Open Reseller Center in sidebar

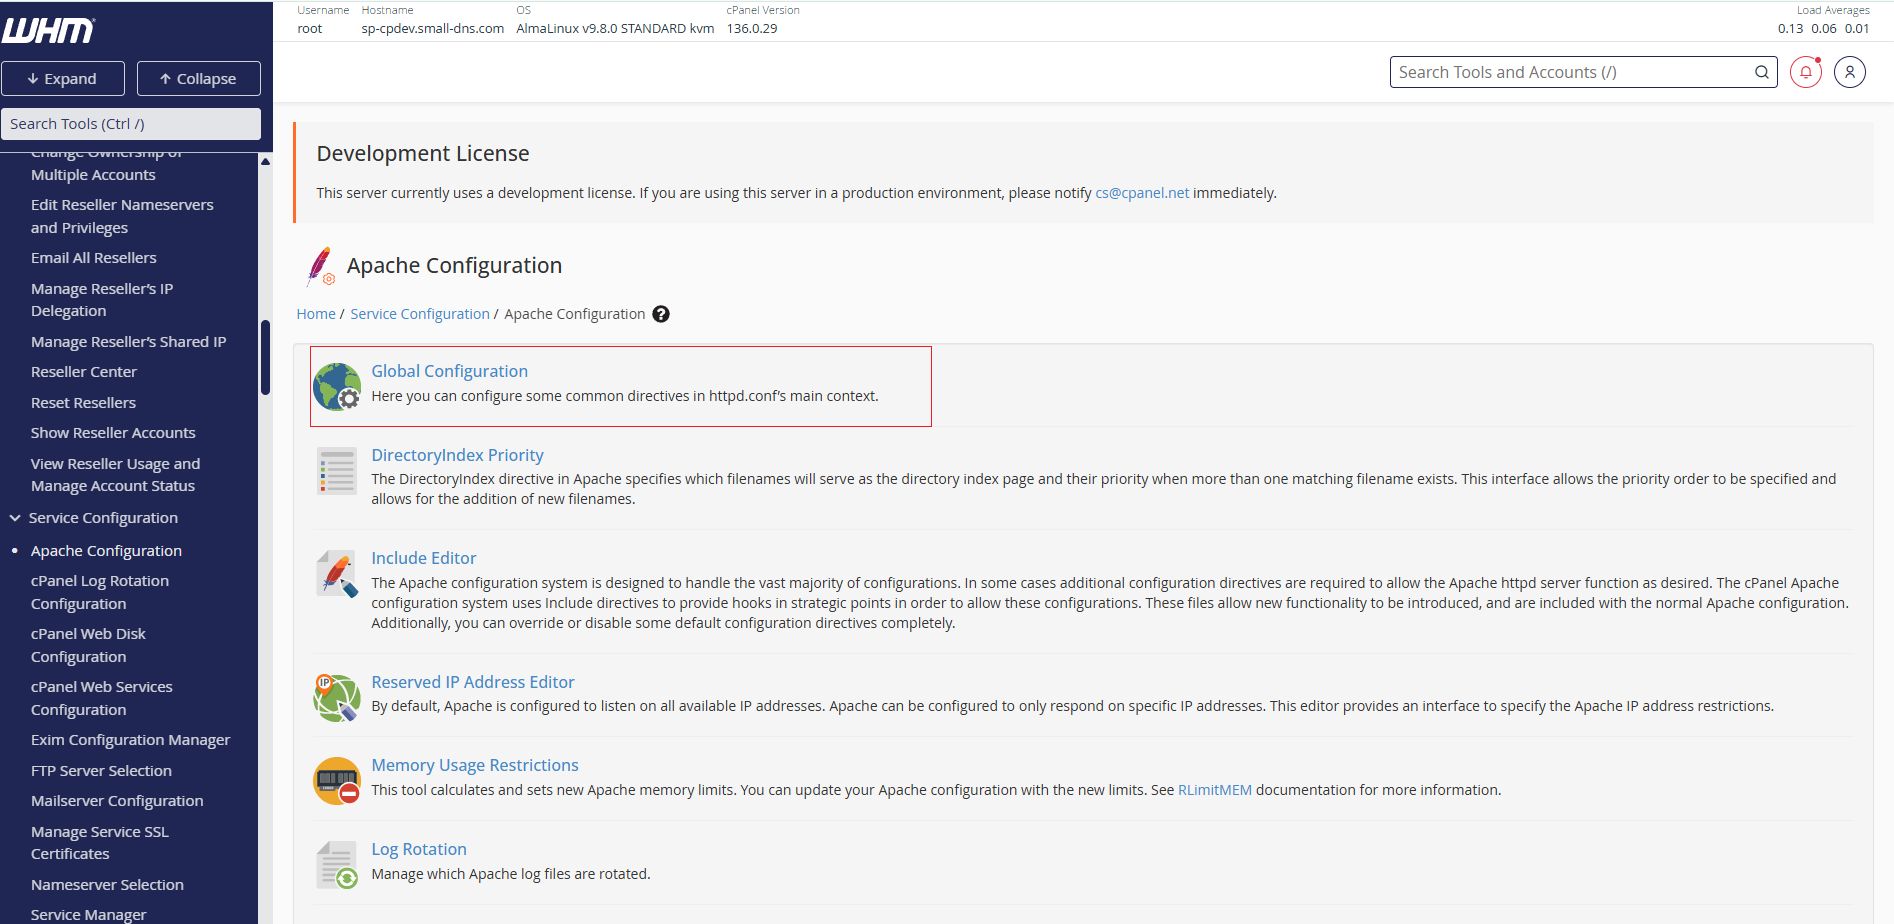pos(84,372)
